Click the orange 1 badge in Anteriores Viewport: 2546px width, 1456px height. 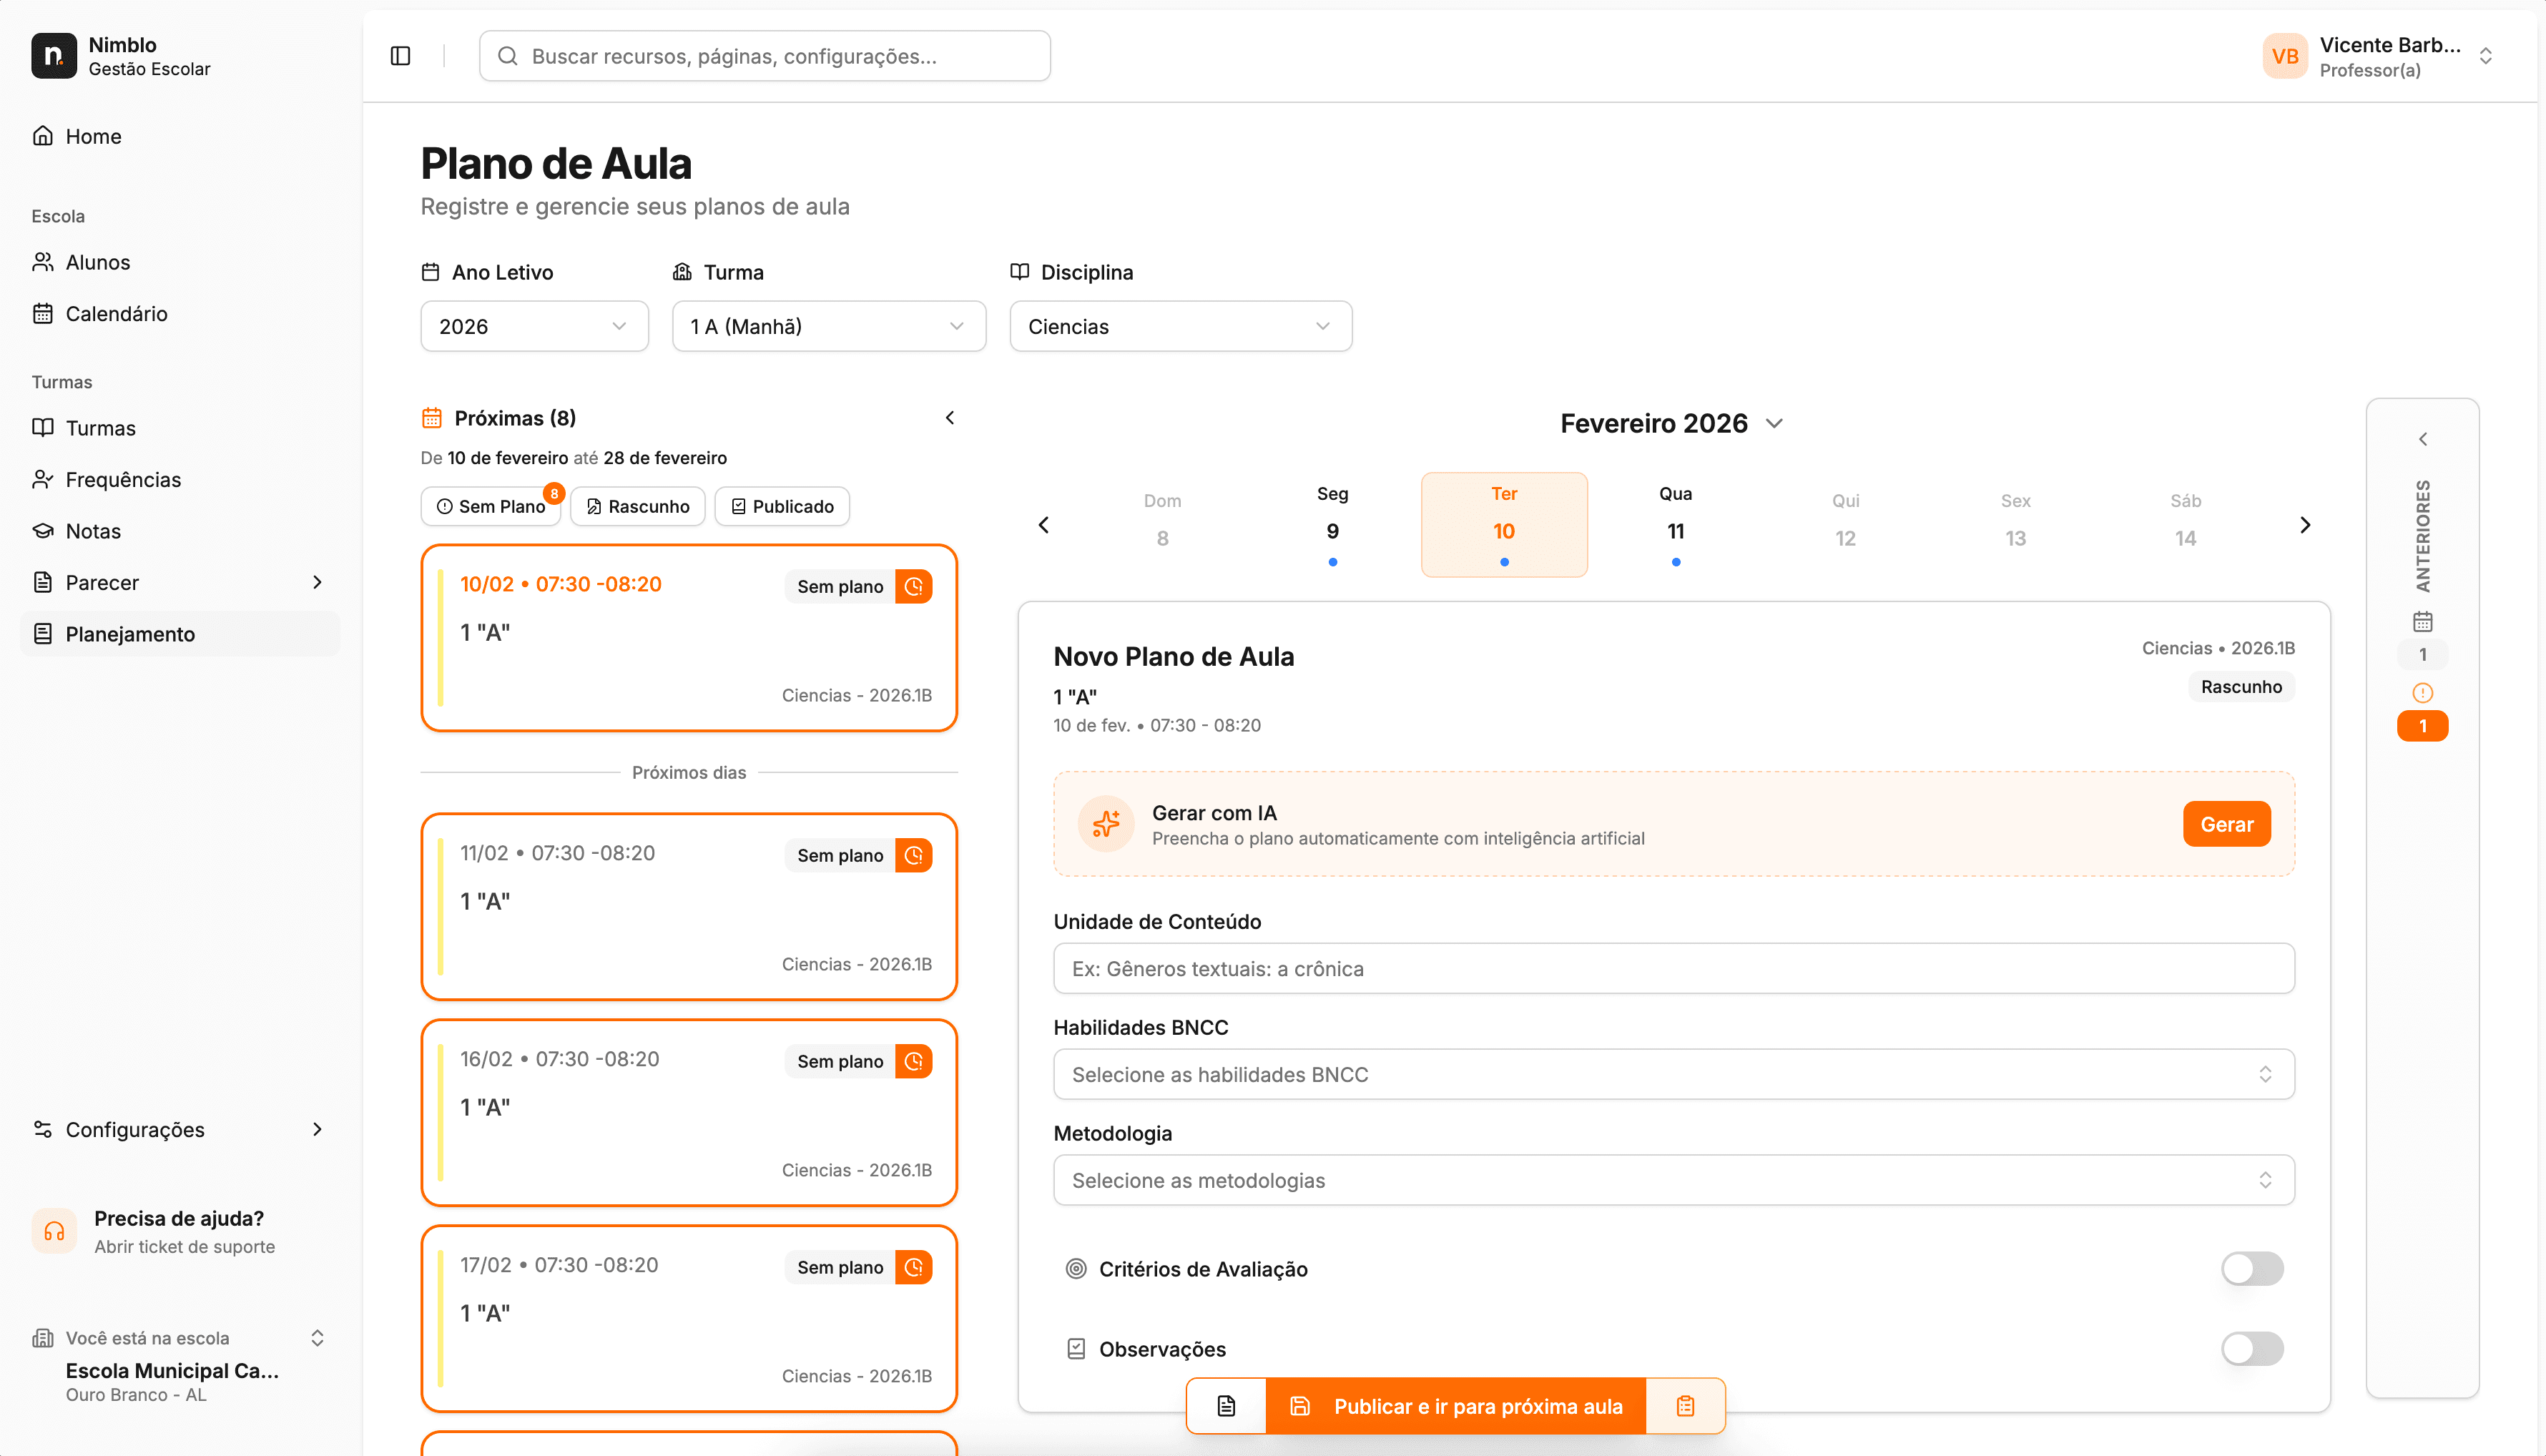2422,726
